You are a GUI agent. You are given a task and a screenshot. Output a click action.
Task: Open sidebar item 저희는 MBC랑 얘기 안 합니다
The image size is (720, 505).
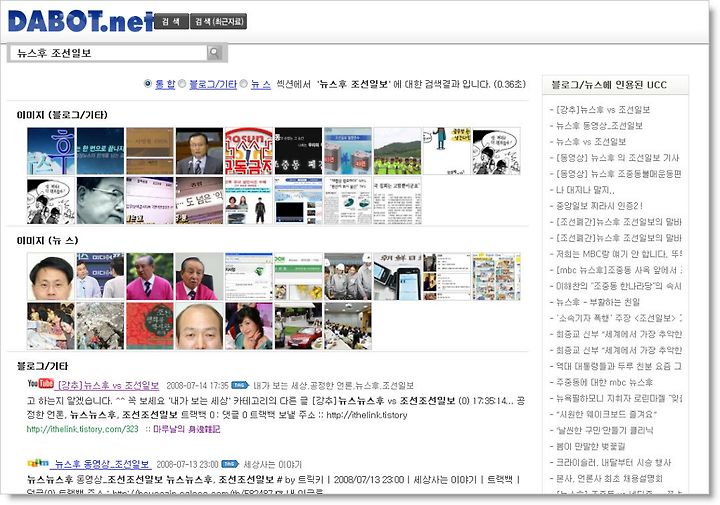click(619, 254)
